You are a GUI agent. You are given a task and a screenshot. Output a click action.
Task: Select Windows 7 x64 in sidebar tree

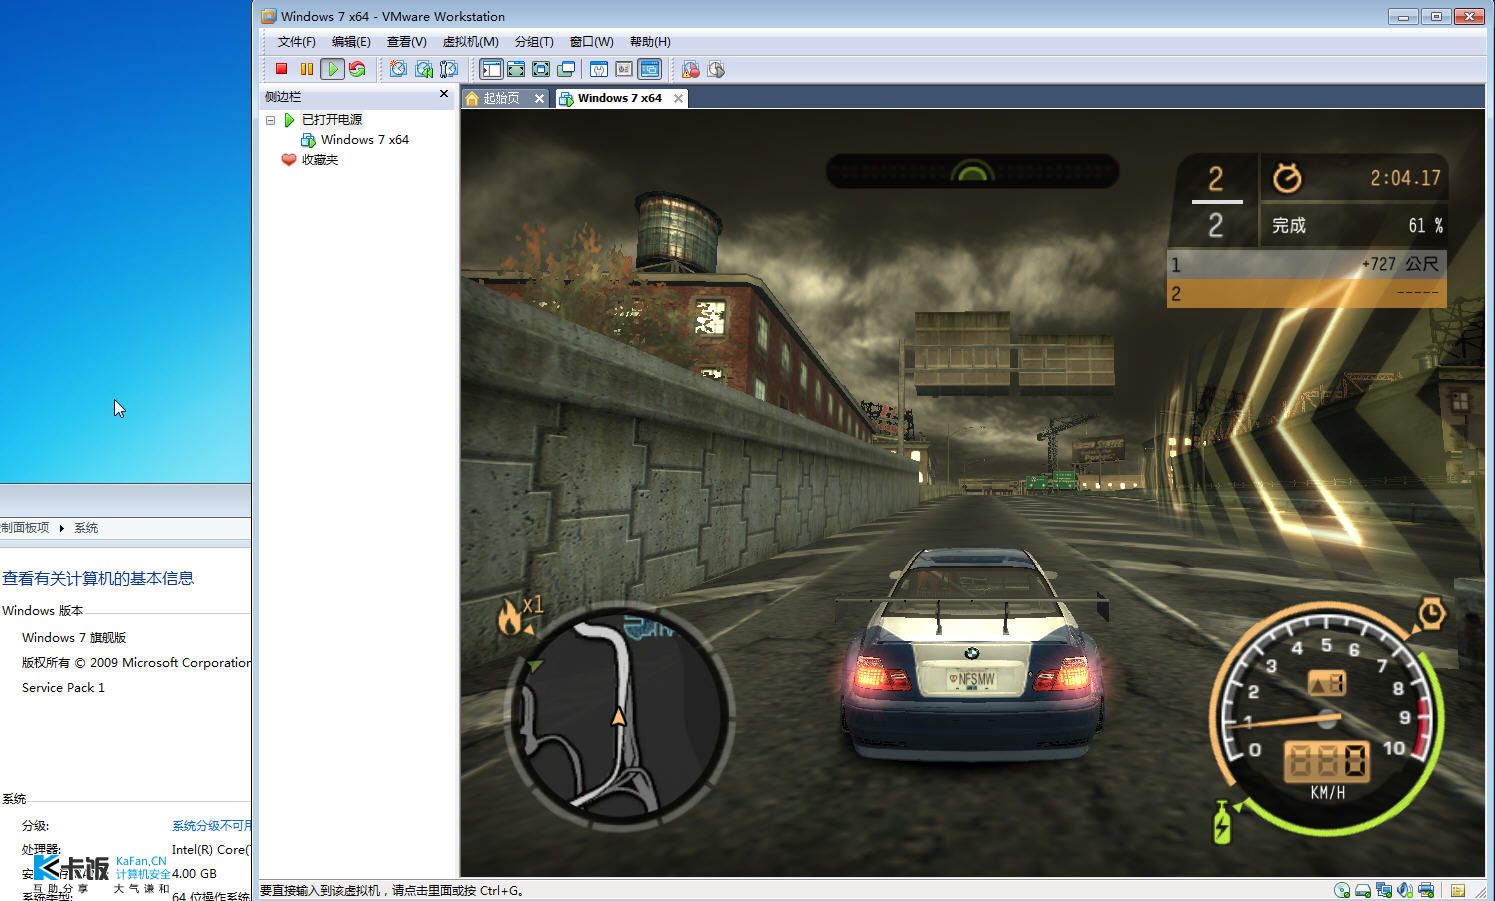click(365, 140)
